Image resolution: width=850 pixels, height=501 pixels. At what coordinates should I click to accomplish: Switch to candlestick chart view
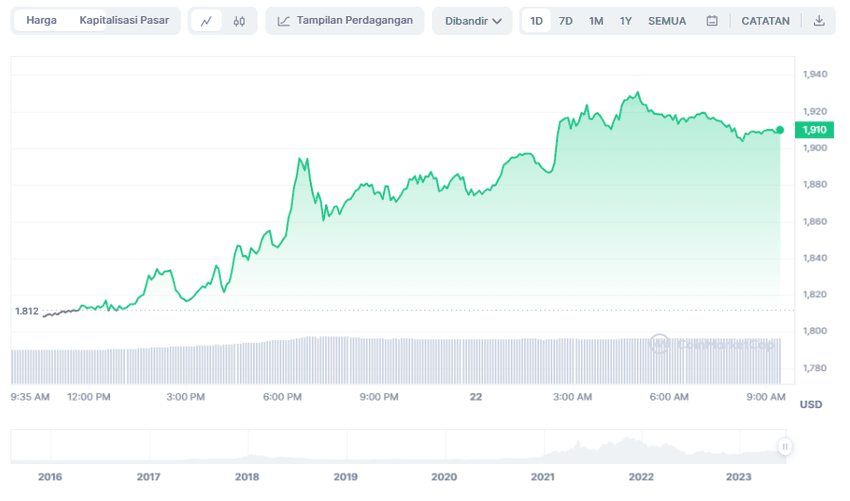[239, 21]
